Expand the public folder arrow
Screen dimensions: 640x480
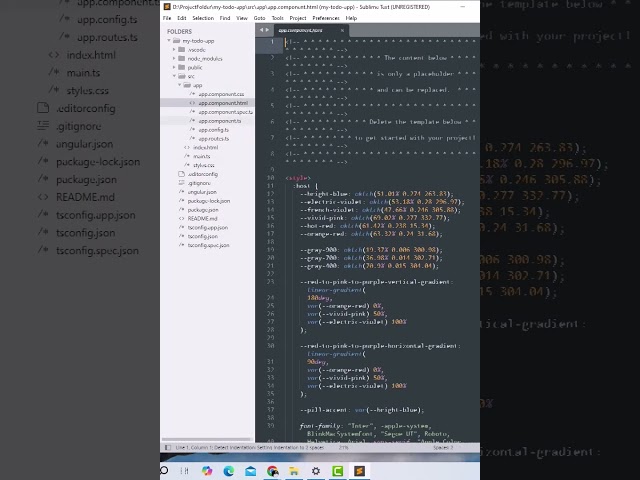pos(174,67)
